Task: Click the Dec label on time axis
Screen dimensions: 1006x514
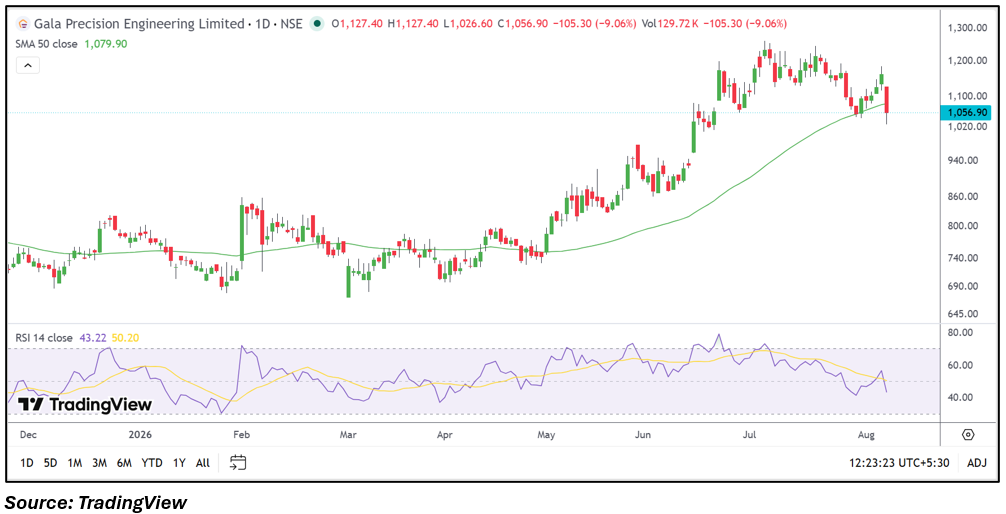Action: (x=28, y=434)
